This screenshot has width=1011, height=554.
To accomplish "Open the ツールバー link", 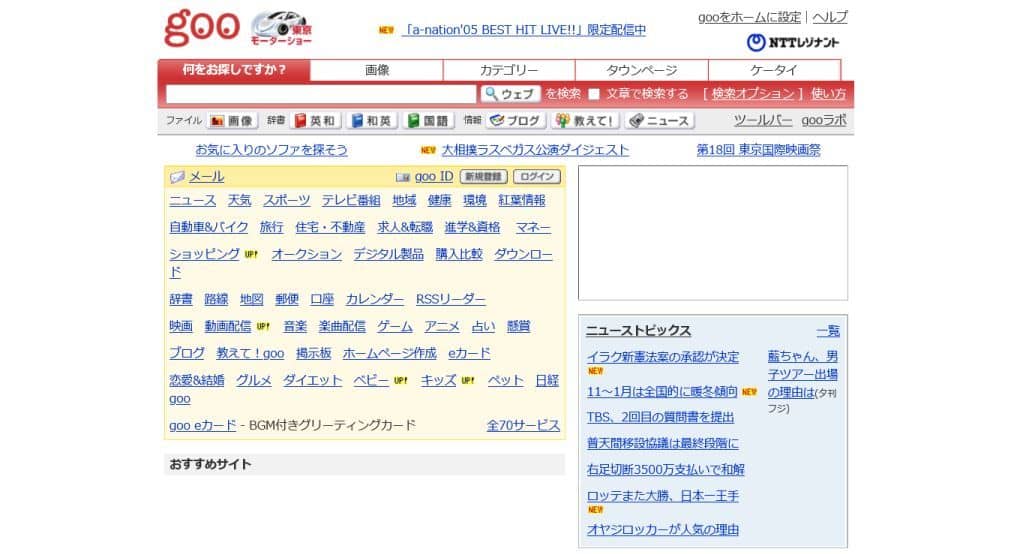I will (763, 121).
